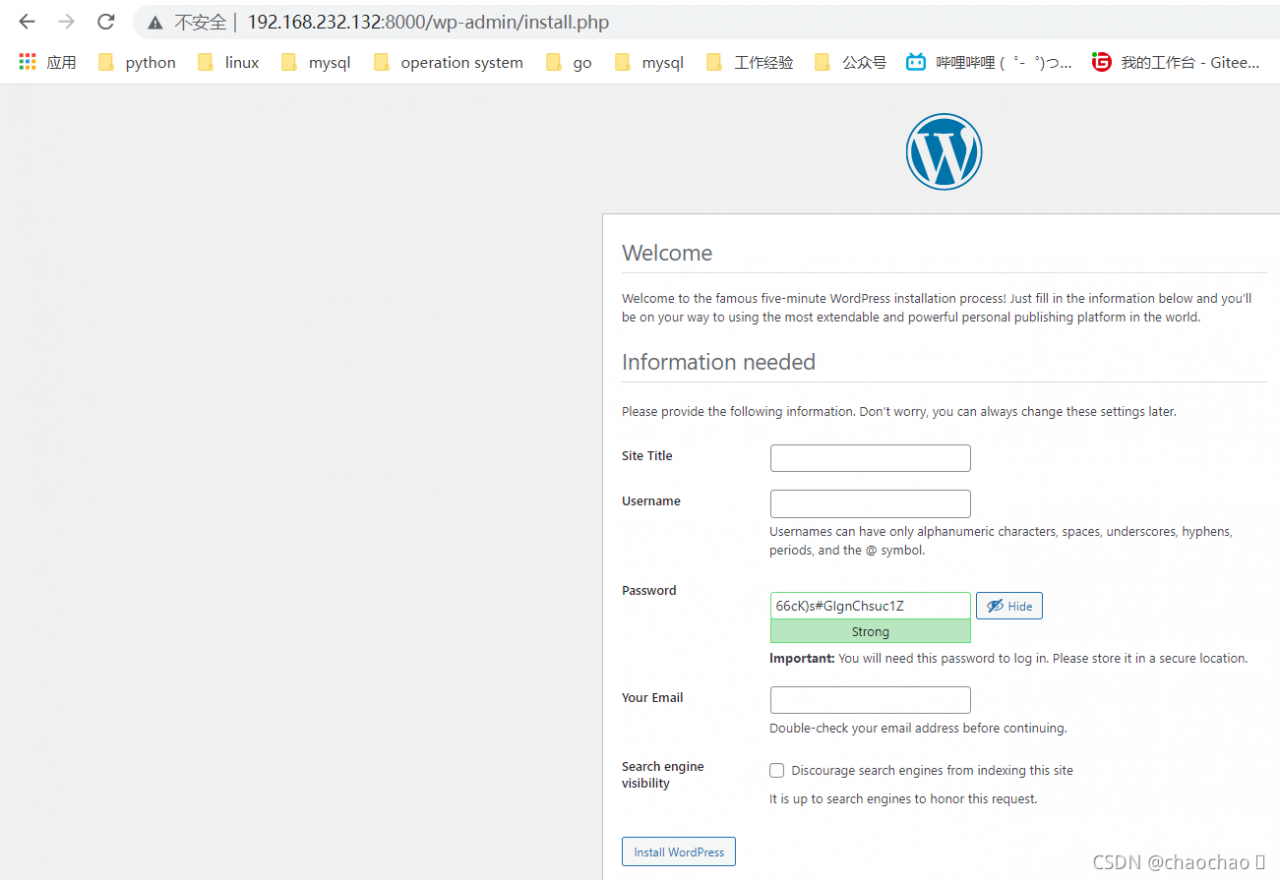Image resolution: width=1280 pixels, height=880 pixels.
Task: Click into the Username text box
Action: (870, 504)
